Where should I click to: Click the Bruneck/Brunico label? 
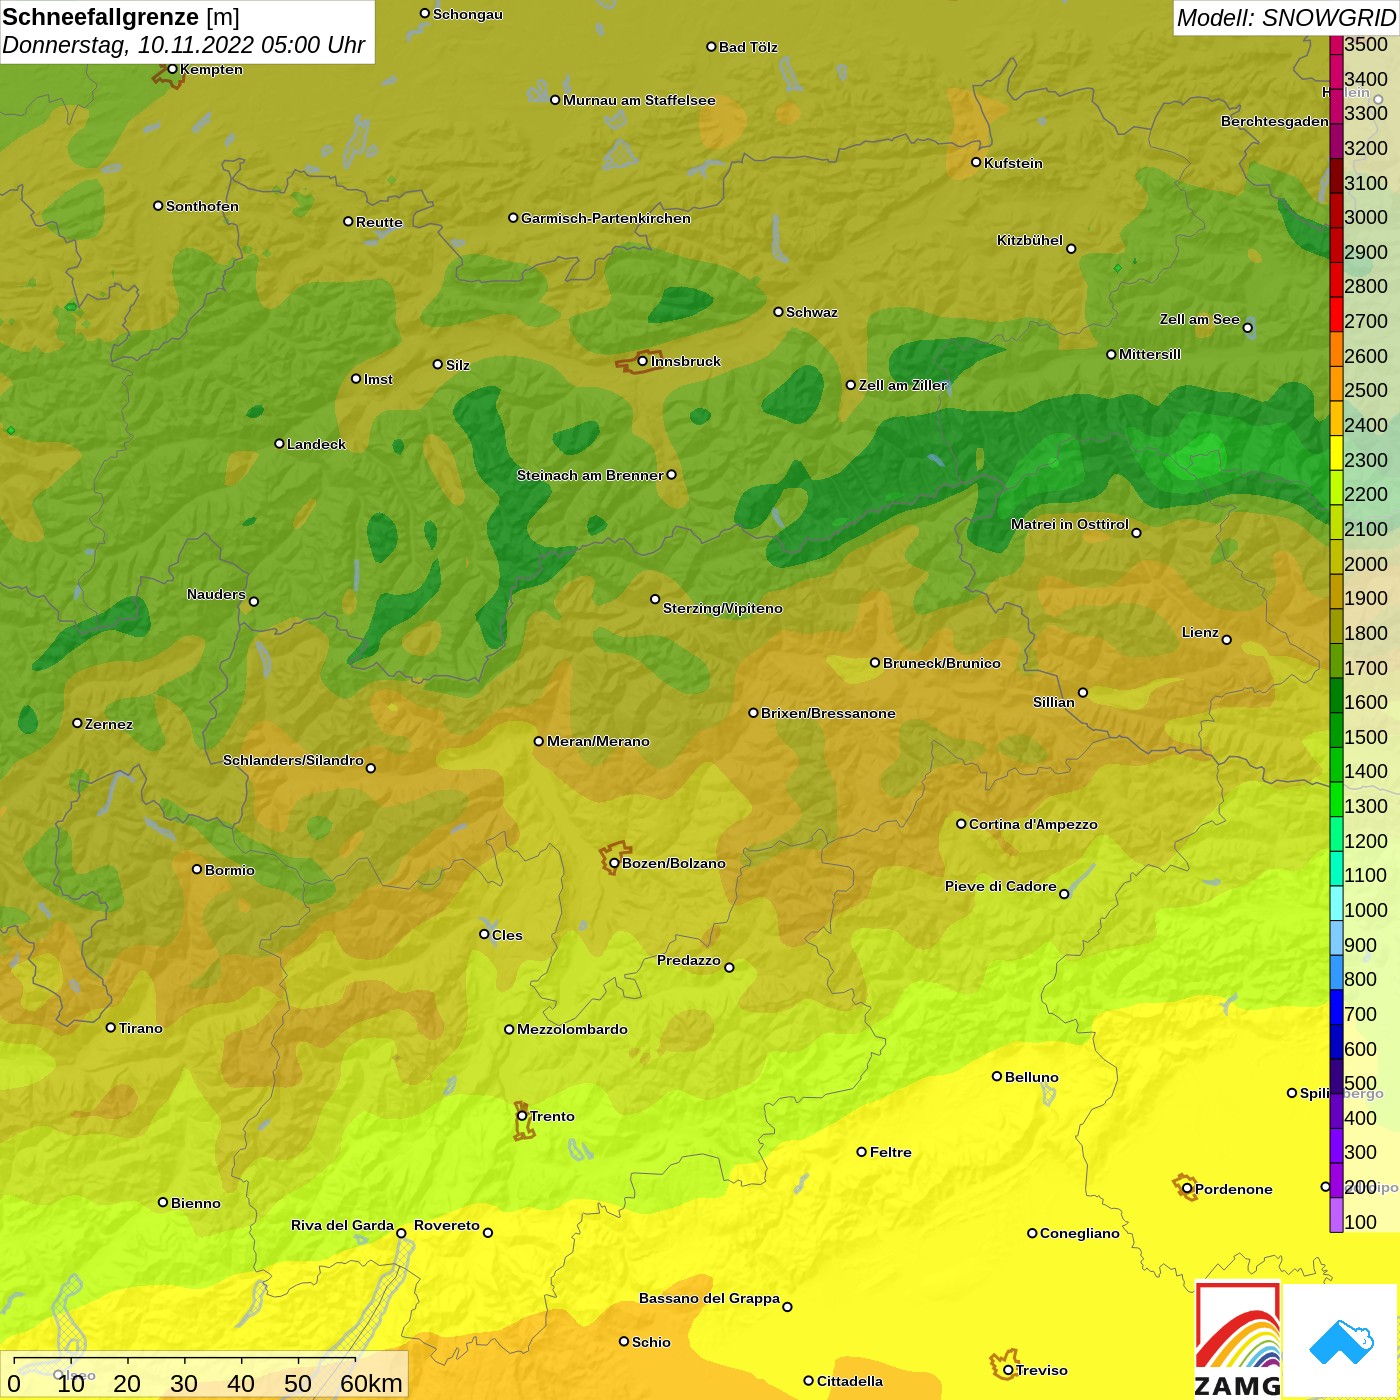point(942,663)
